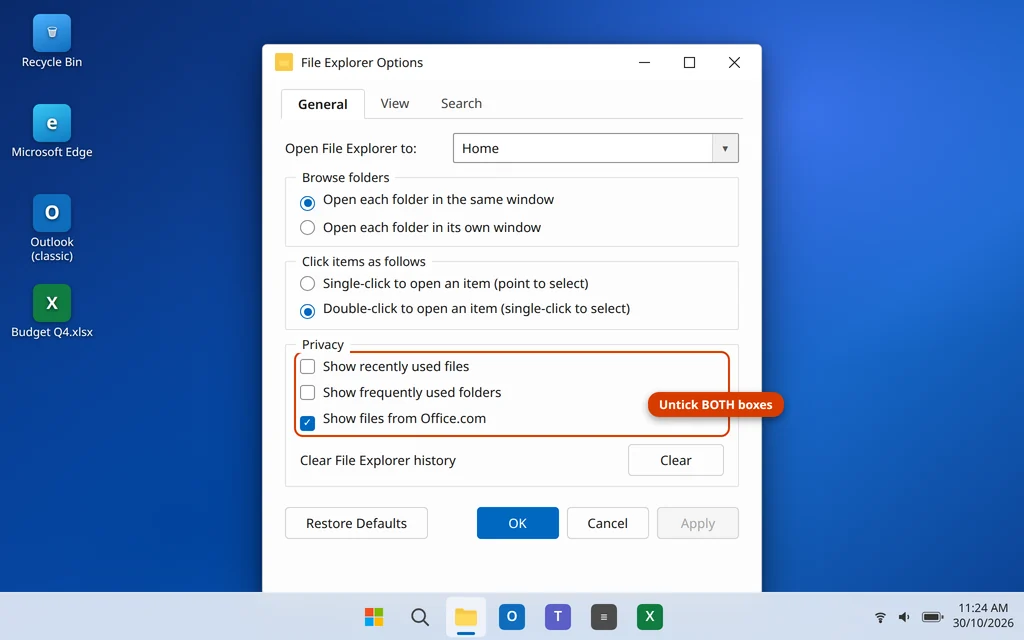1024x640 pixels.
Task: Click the Click items as follows label
Action: click(363, 261)
